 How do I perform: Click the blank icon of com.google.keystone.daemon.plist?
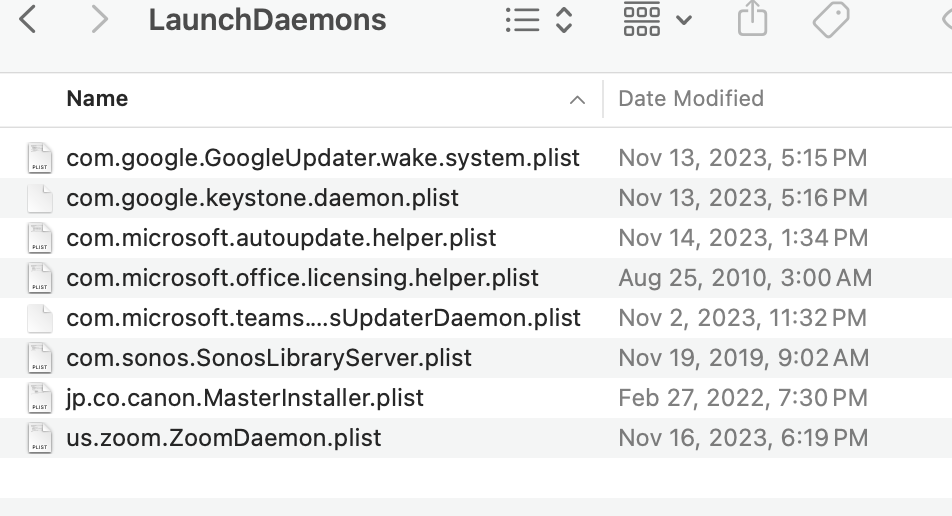tap(40, 198)
